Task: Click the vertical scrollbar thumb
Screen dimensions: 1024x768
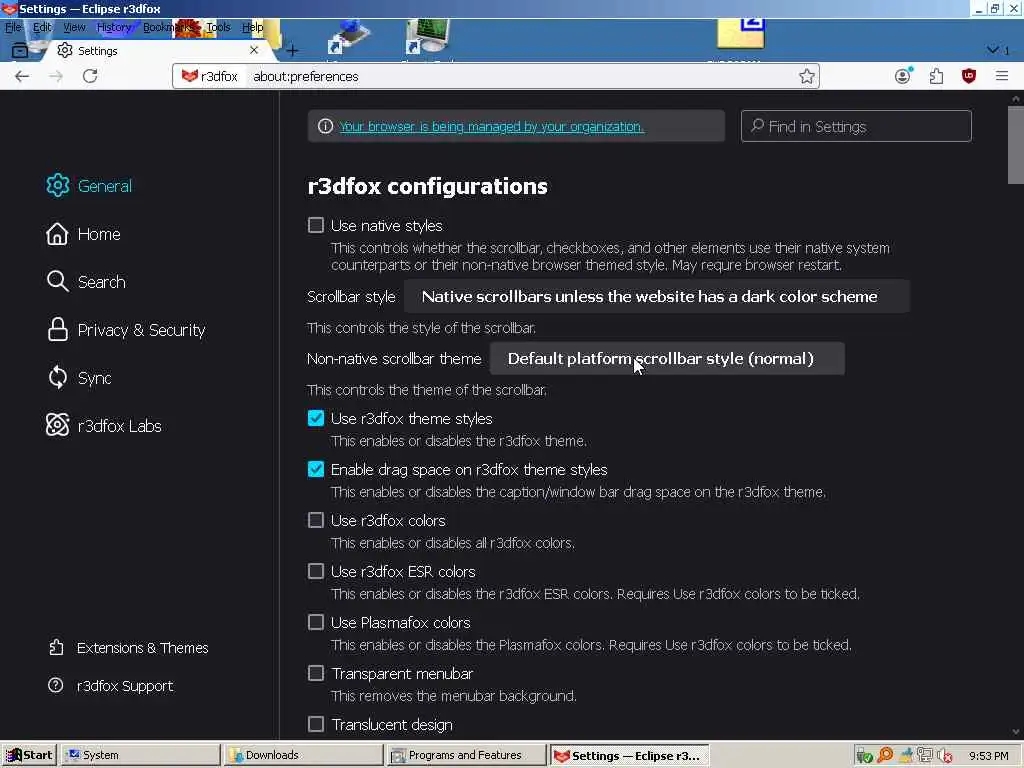Action: pos(1016,145)
